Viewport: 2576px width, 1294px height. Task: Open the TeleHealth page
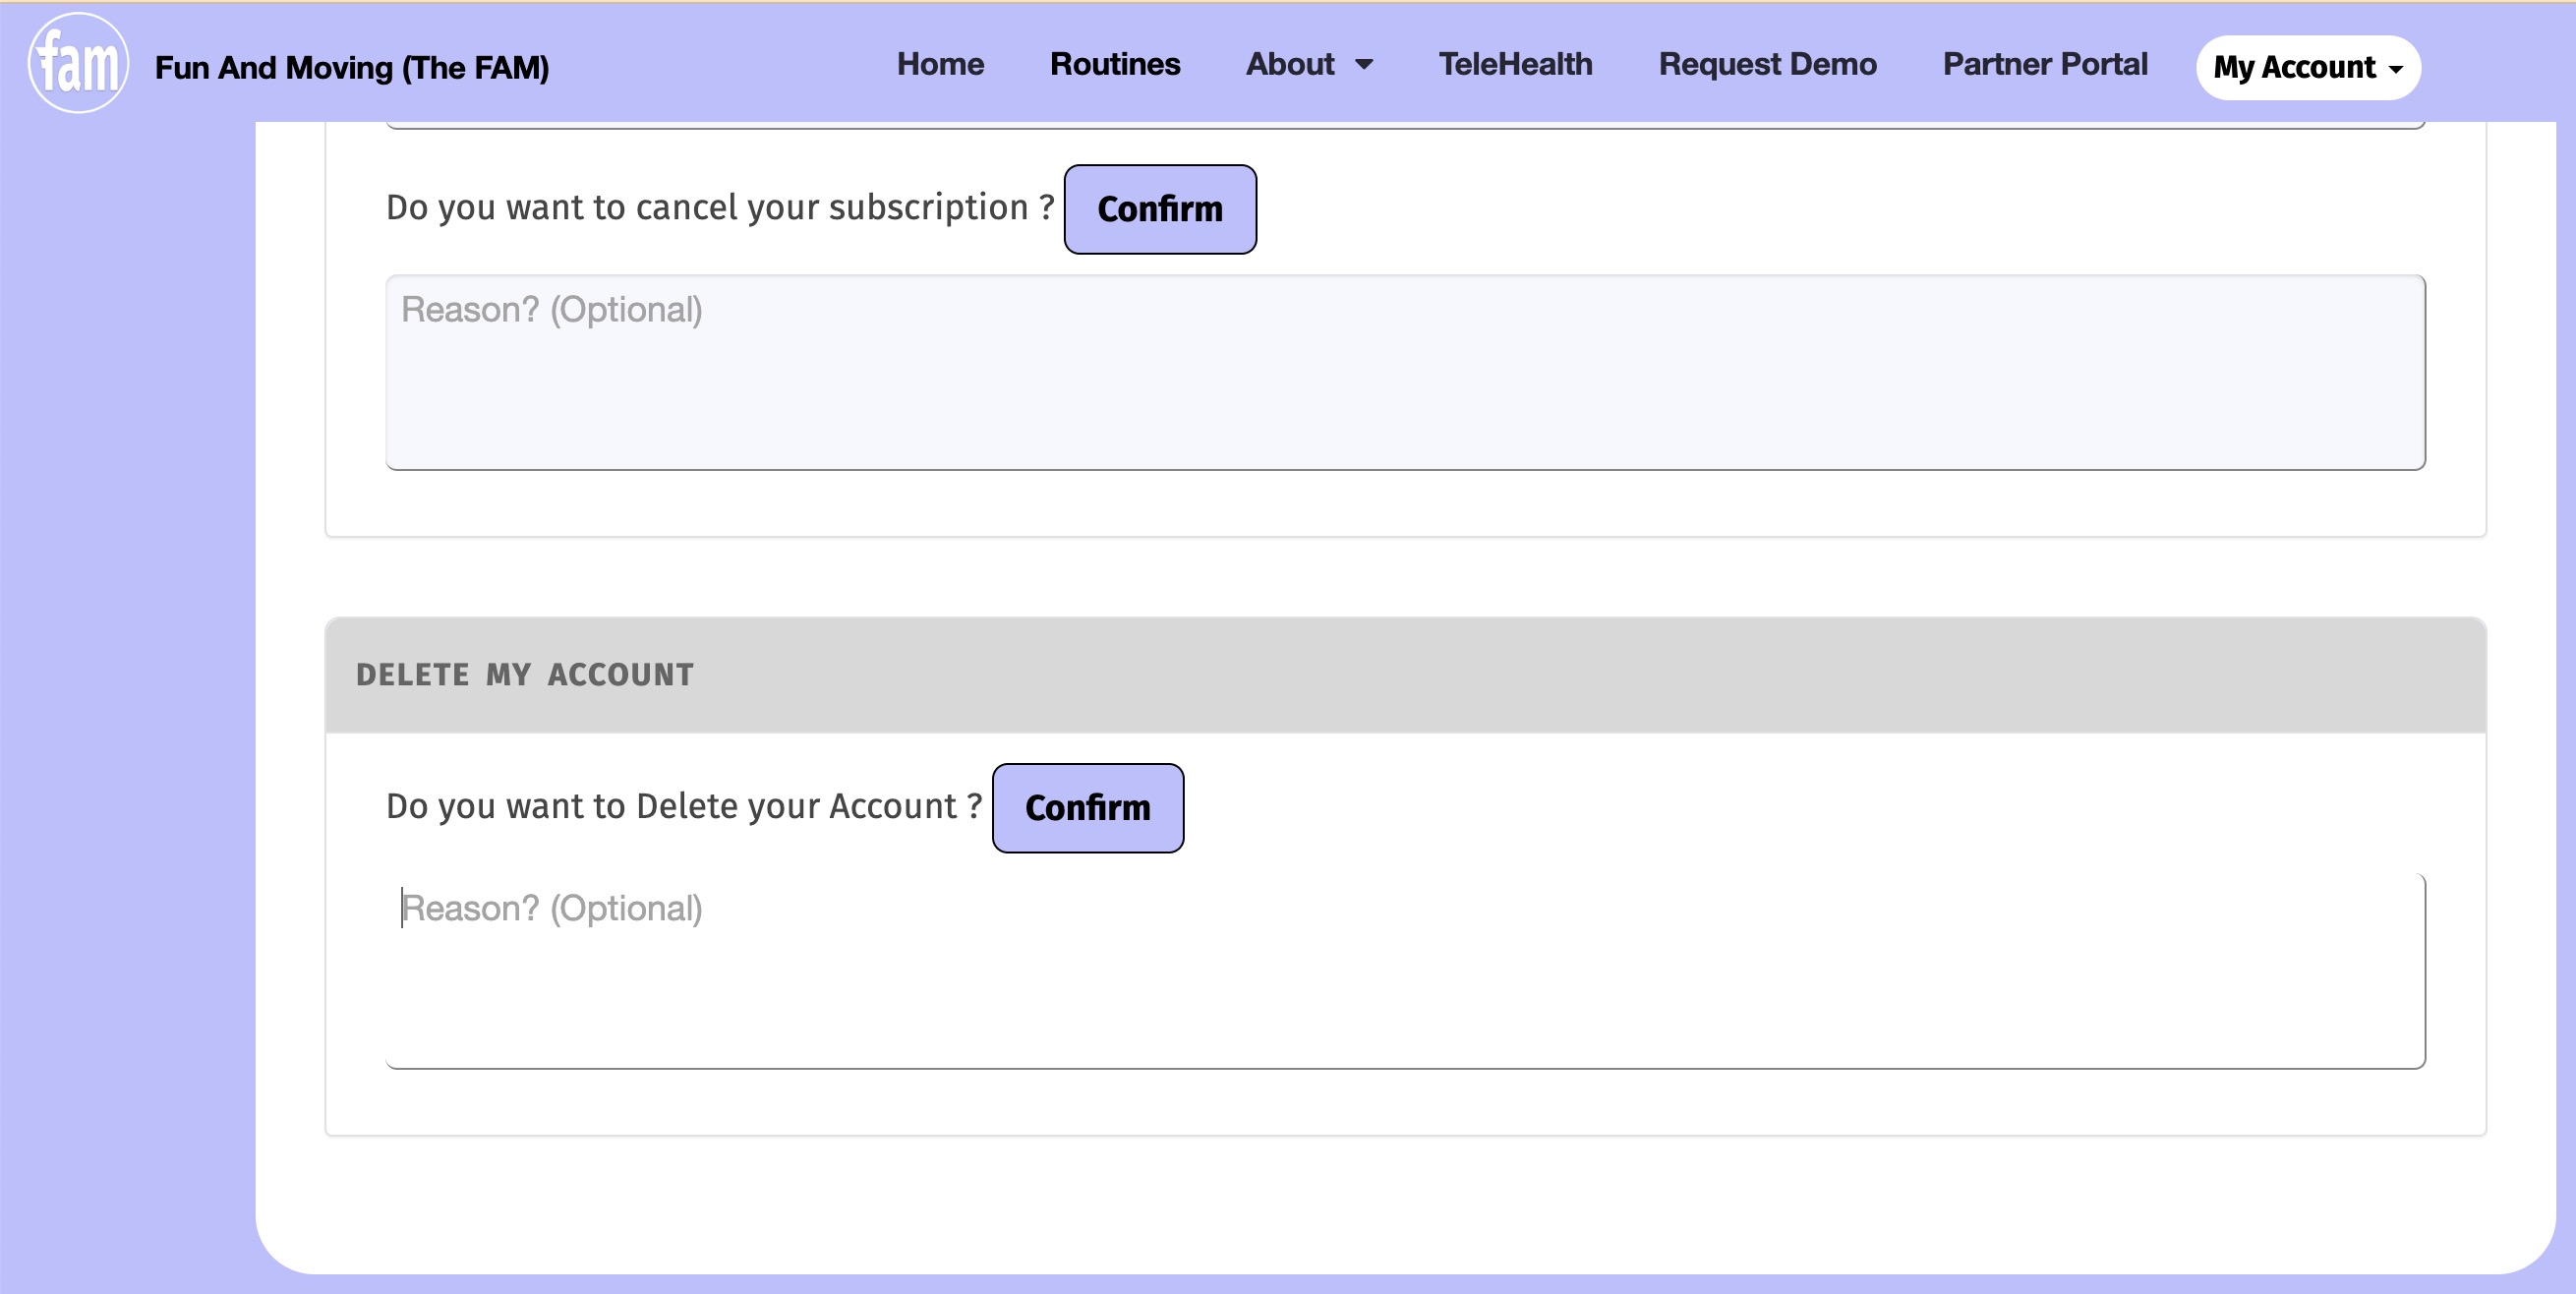1515,64
